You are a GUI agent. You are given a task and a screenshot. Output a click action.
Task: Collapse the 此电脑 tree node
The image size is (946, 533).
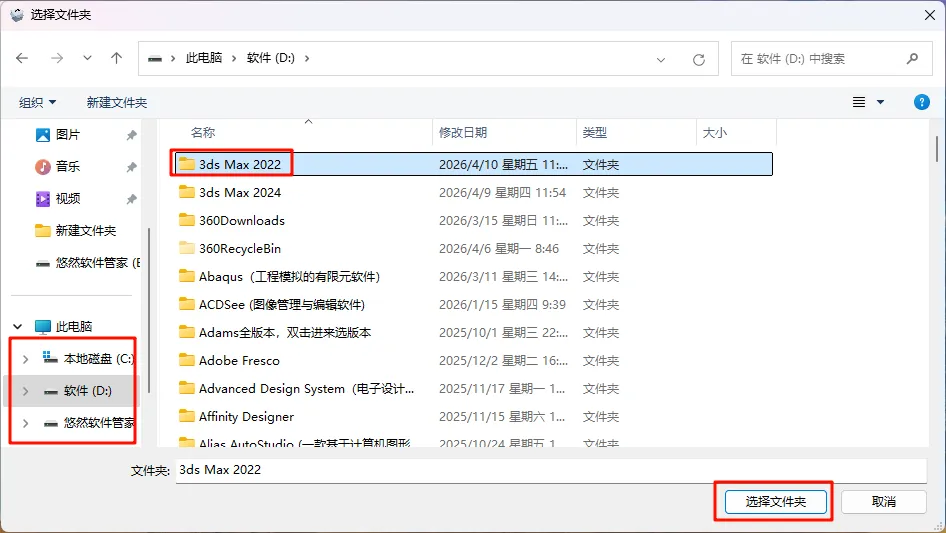[x=17, y=327]
